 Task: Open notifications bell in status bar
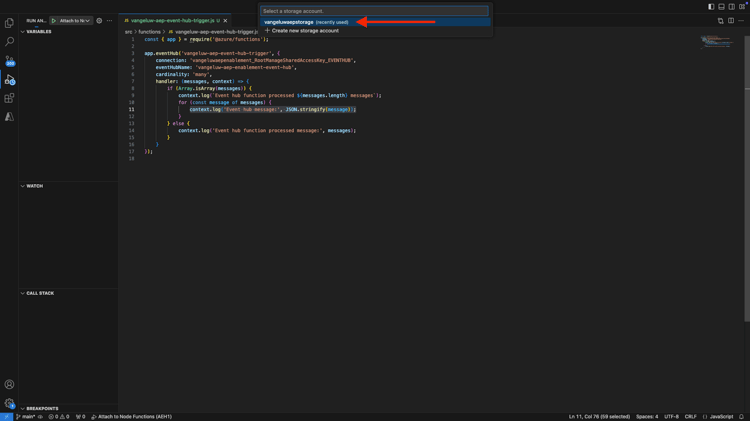click(741, 417)
